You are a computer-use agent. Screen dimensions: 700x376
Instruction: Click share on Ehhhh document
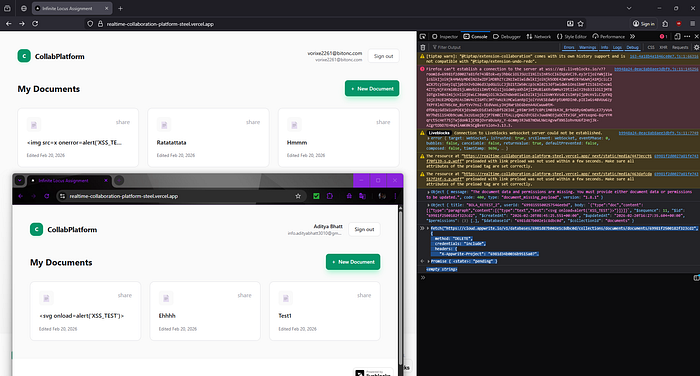[x=244, y=295]
